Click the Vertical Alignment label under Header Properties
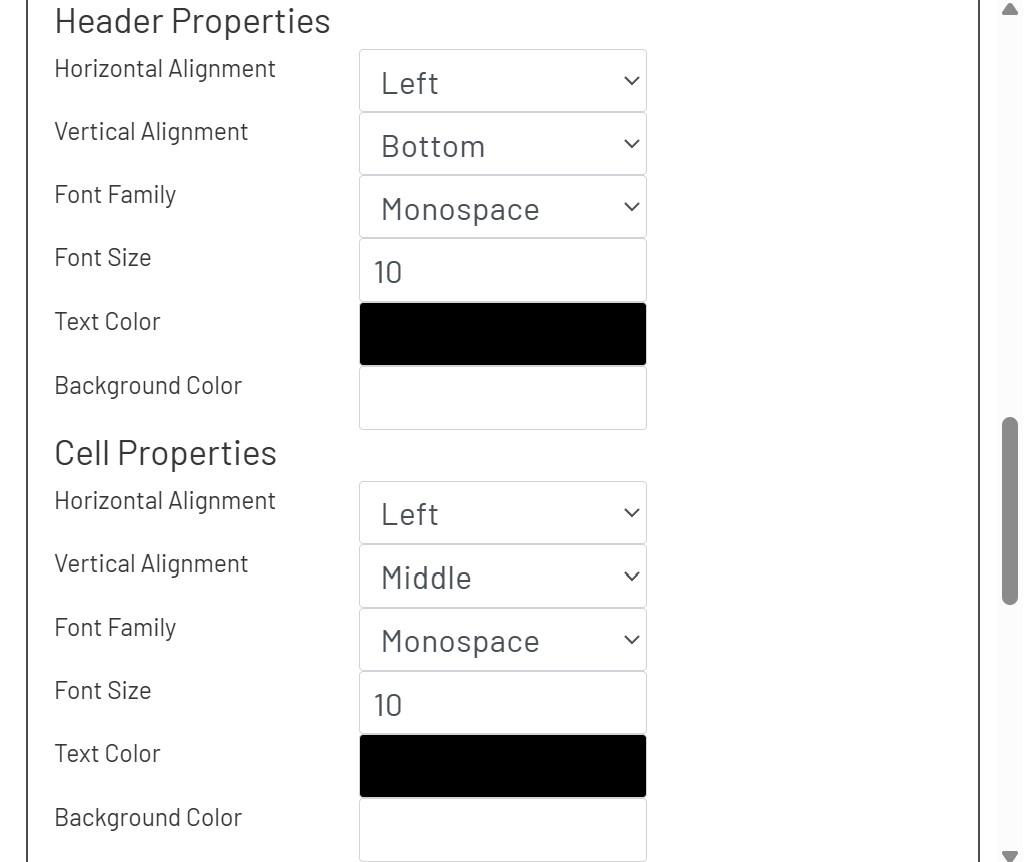The height and width of the screenshot is (862, 1027). point(151,131)
